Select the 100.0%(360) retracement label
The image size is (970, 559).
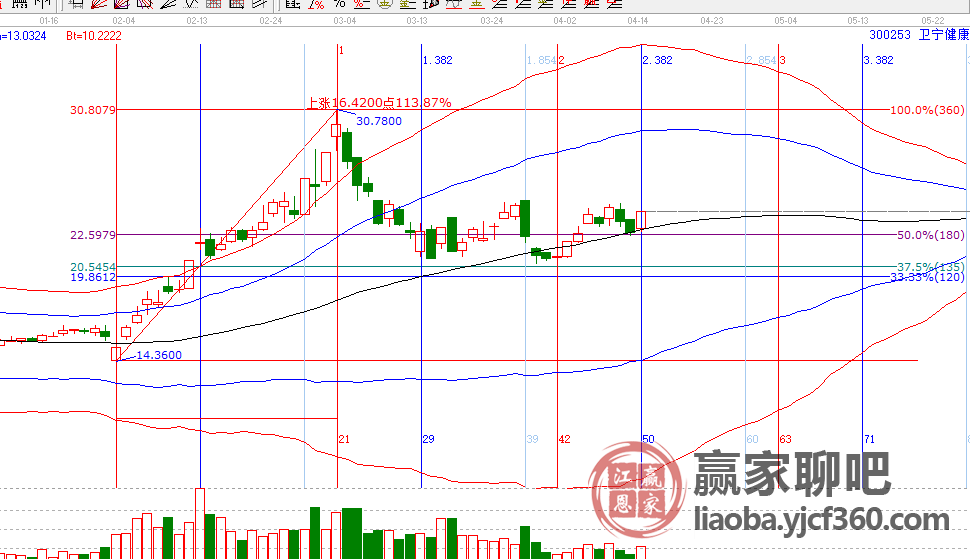927,110
